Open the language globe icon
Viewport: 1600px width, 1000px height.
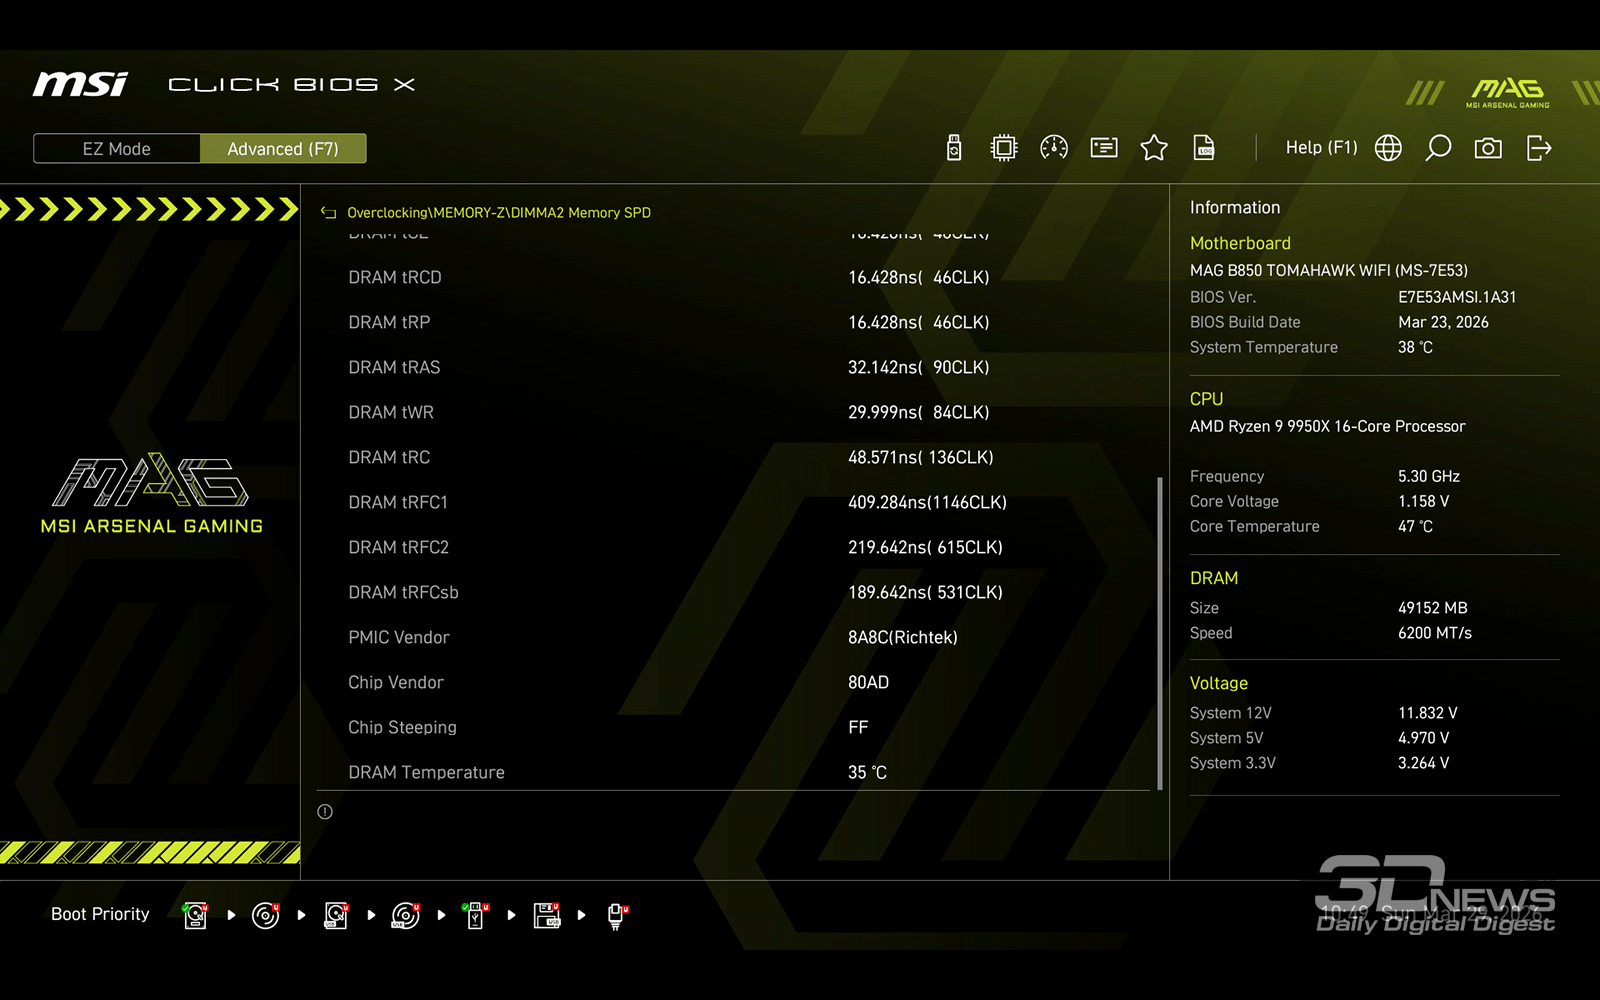1388,148
